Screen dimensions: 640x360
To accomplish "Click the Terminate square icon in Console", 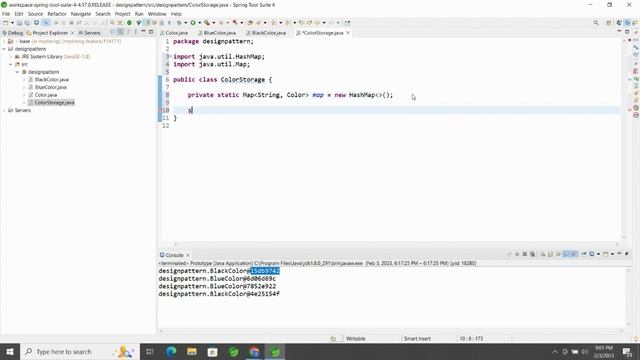I will click(517, 254).
